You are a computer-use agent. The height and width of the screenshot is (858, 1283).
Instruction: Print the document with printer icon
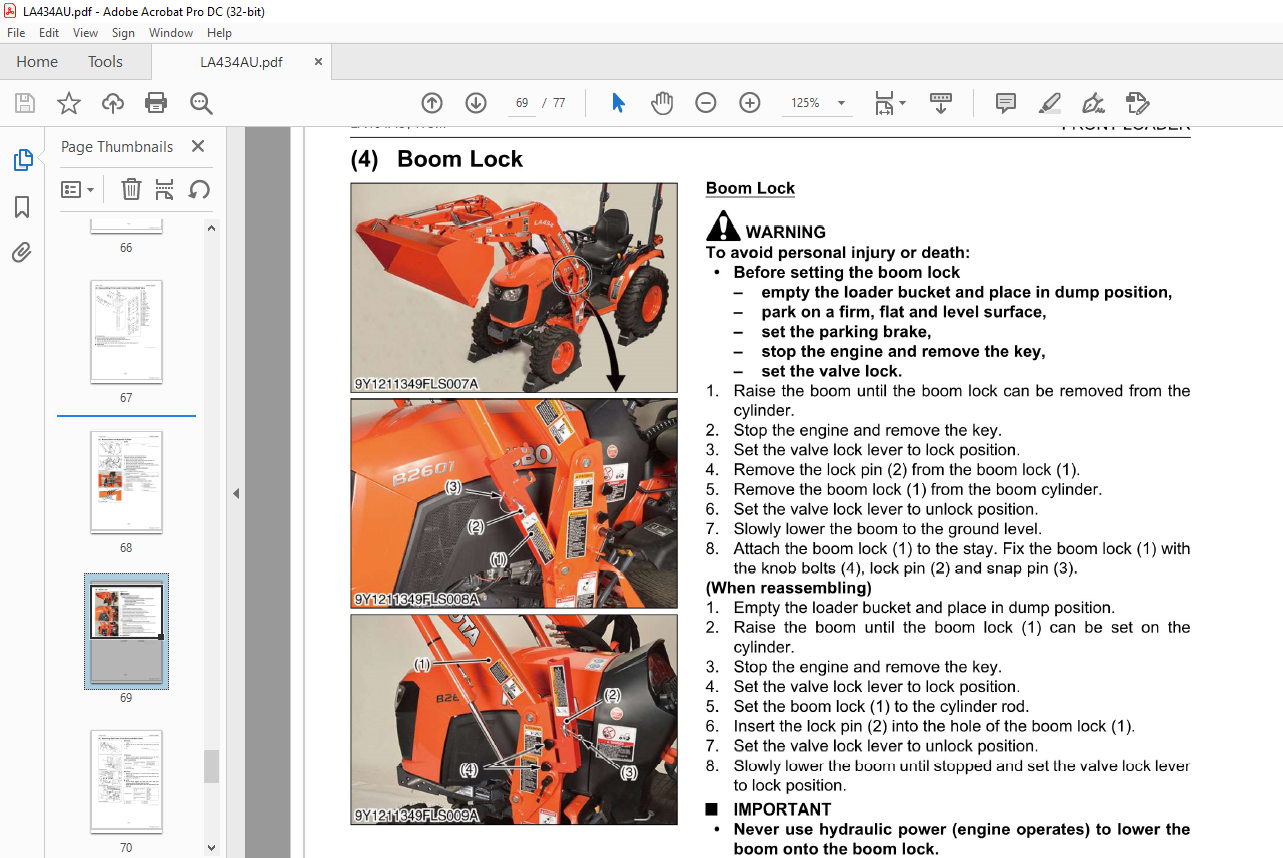tap(156, 103)
